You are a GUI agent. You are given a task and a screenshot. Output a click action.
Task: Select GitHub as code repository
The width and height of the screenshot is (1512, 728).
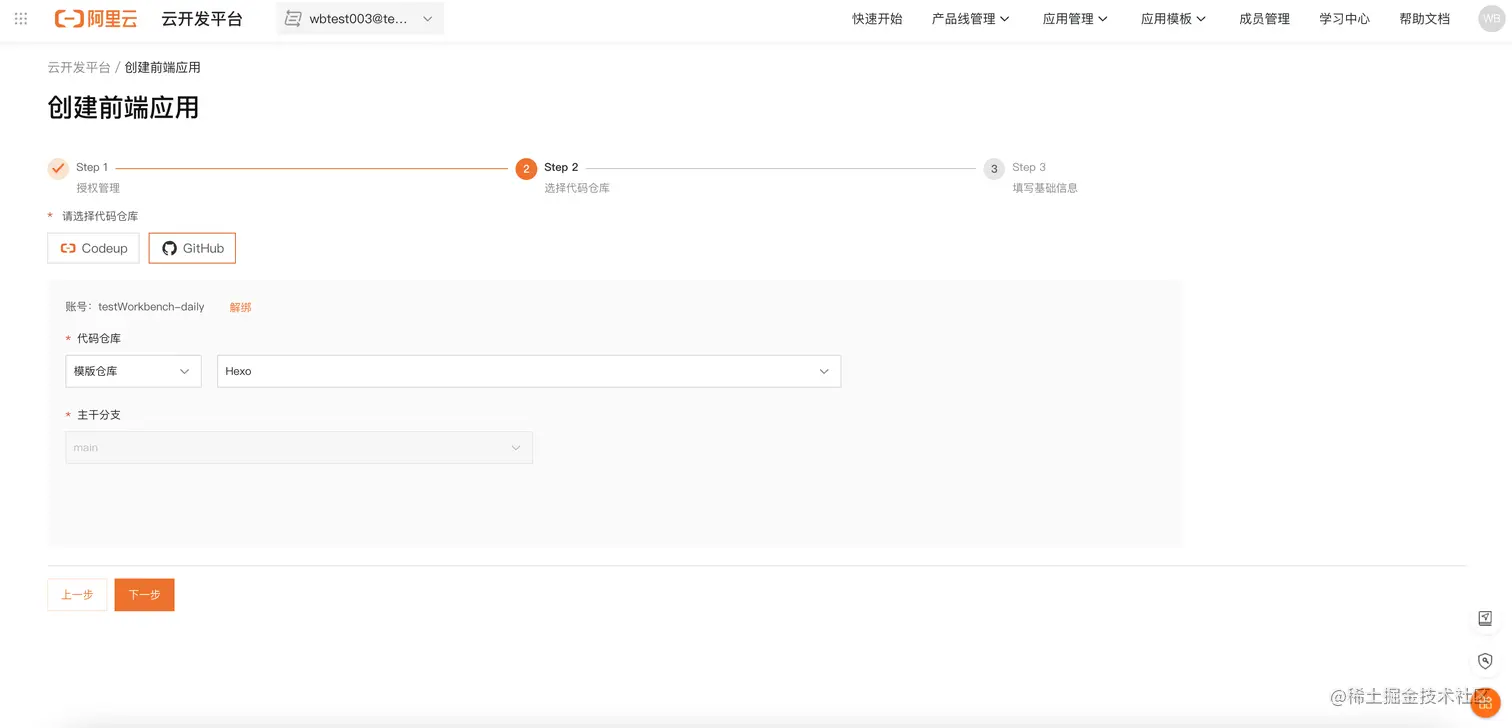click(192, 248)
